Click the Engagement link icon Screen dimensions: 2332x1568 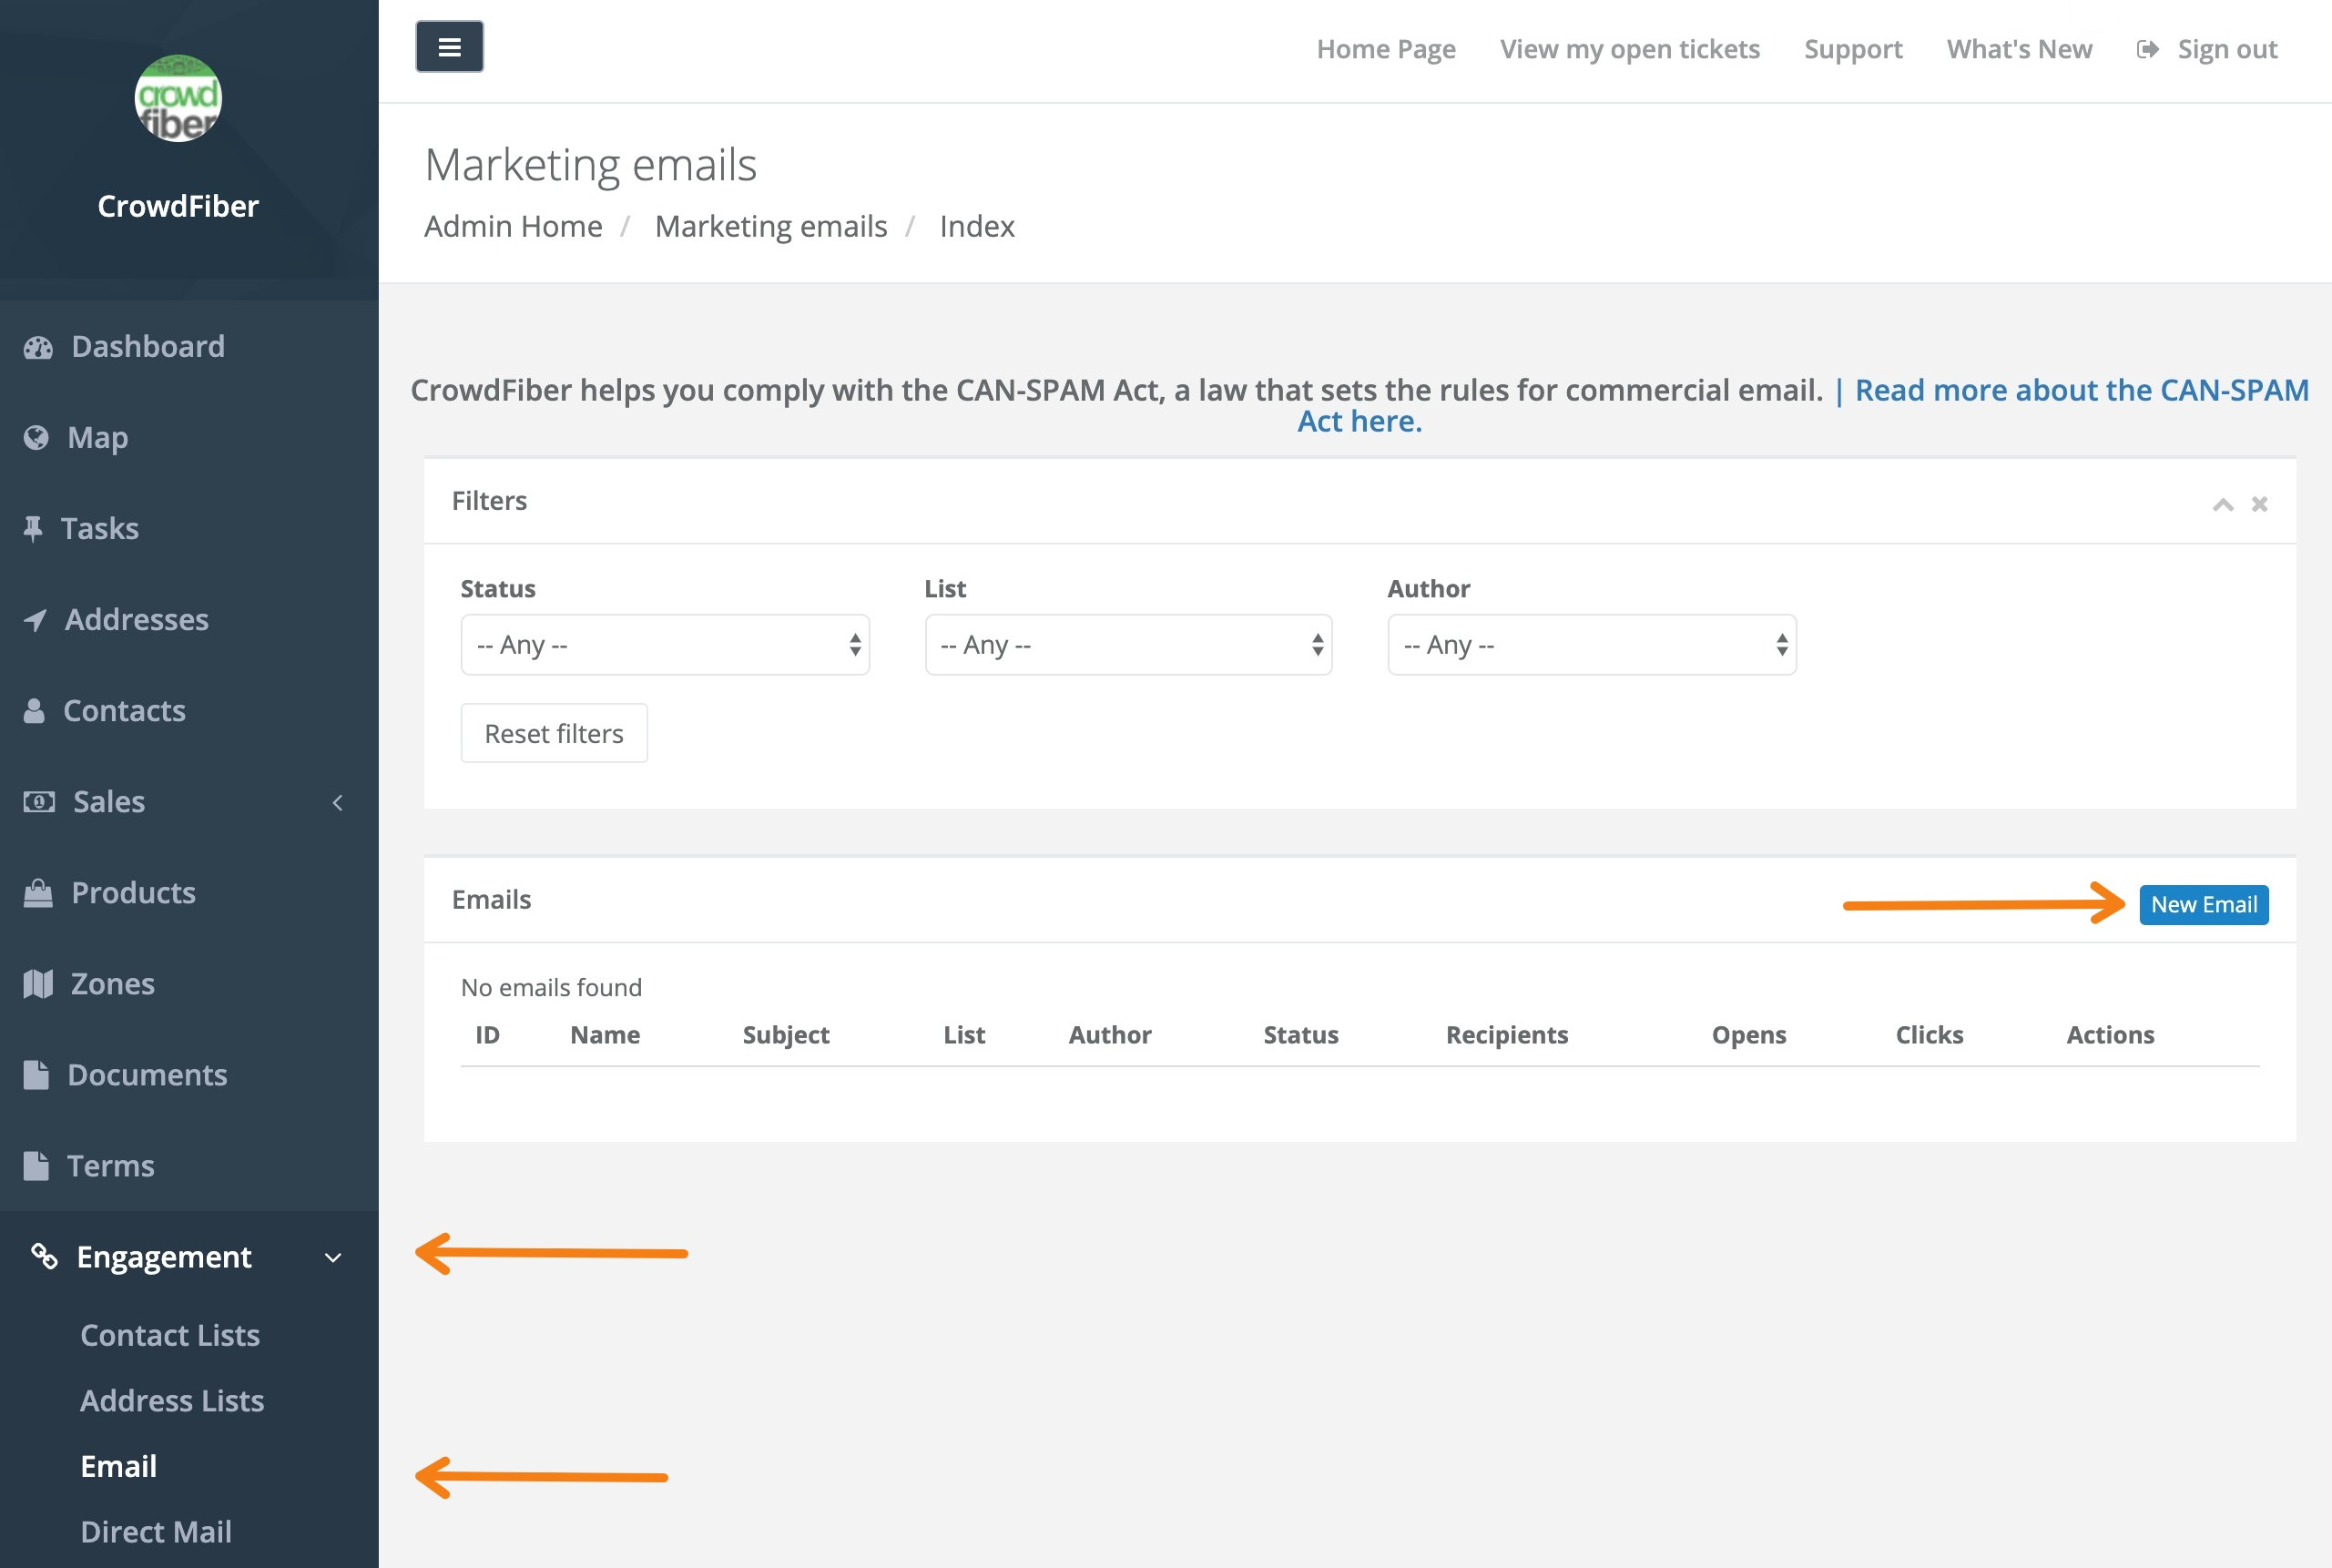(44, 1257)
